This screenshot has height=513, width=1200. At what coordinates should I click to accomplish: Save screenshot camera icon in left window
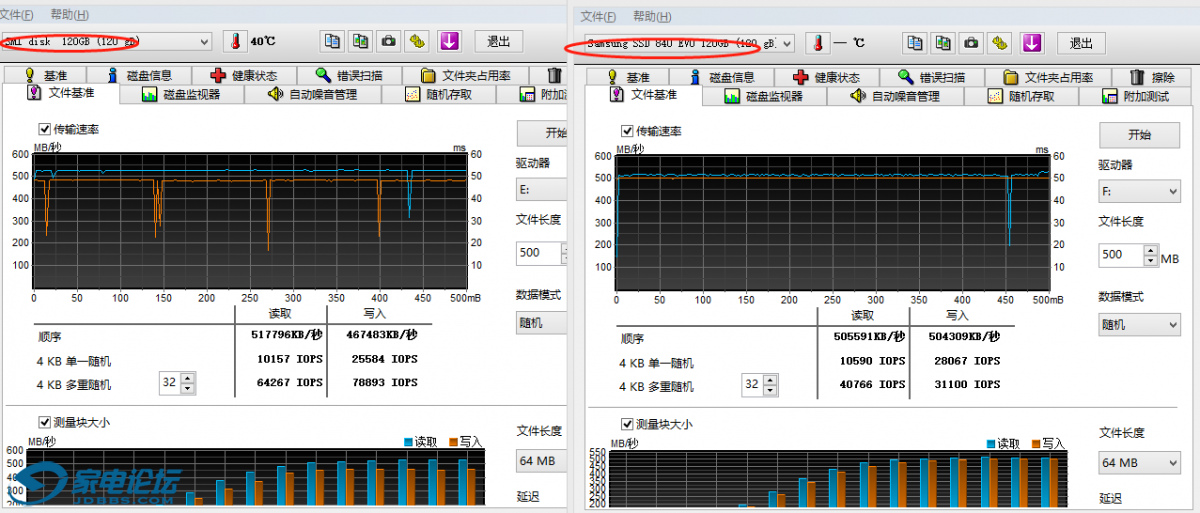(389, 41)
